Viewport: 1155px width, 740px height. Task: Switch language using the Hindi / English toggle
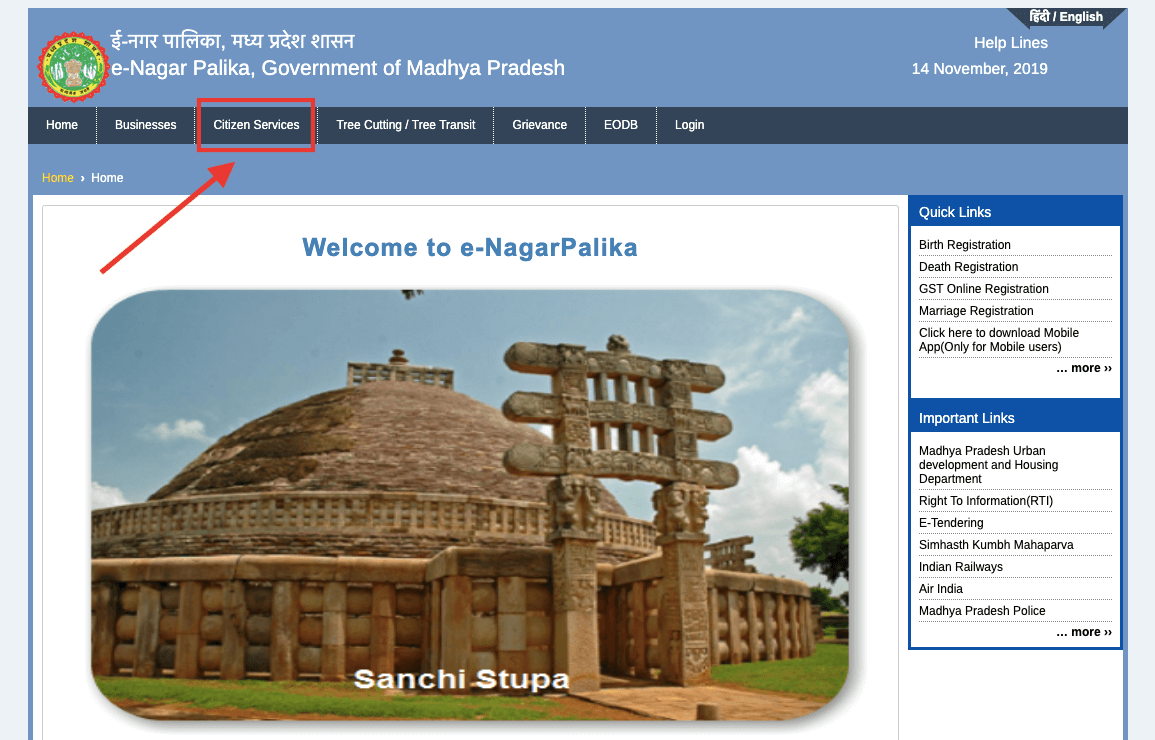1066,17
